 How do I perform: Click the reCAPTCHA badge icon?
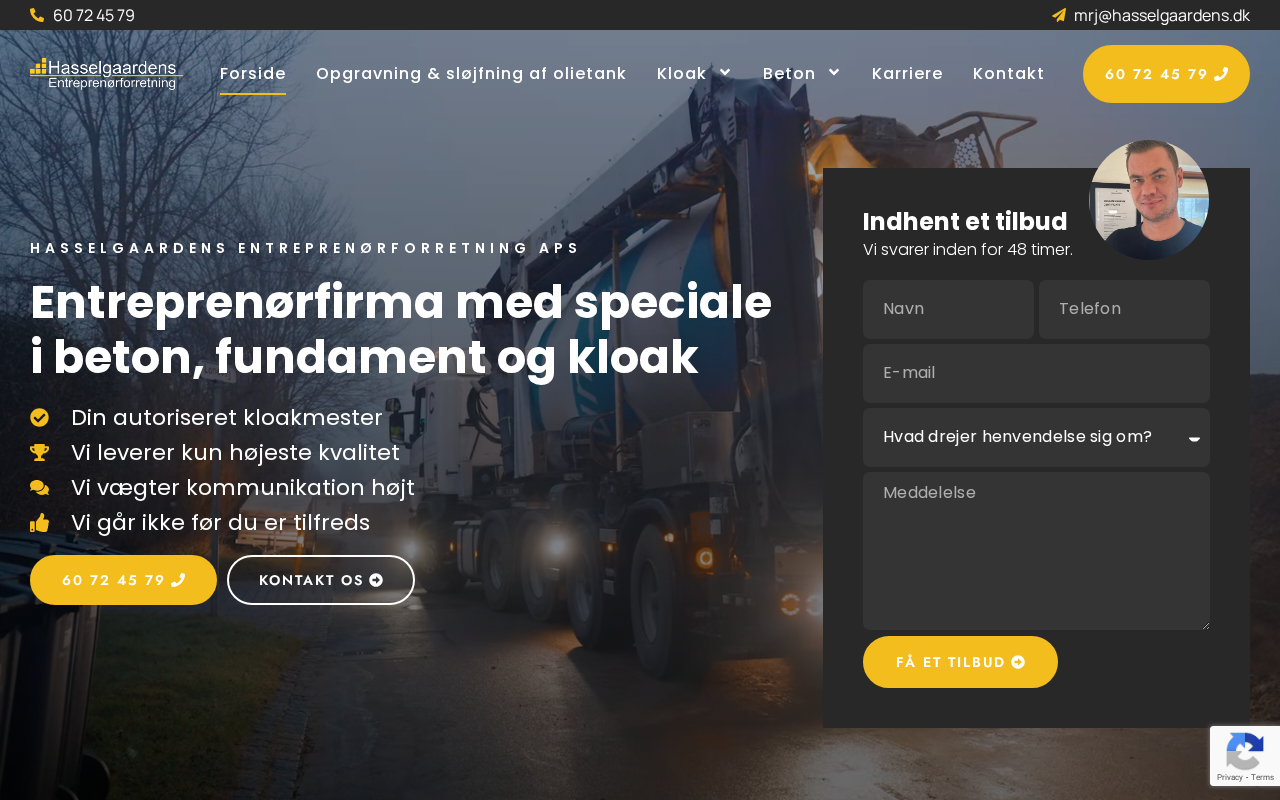pyautogui.click(x=1245, y=756)
